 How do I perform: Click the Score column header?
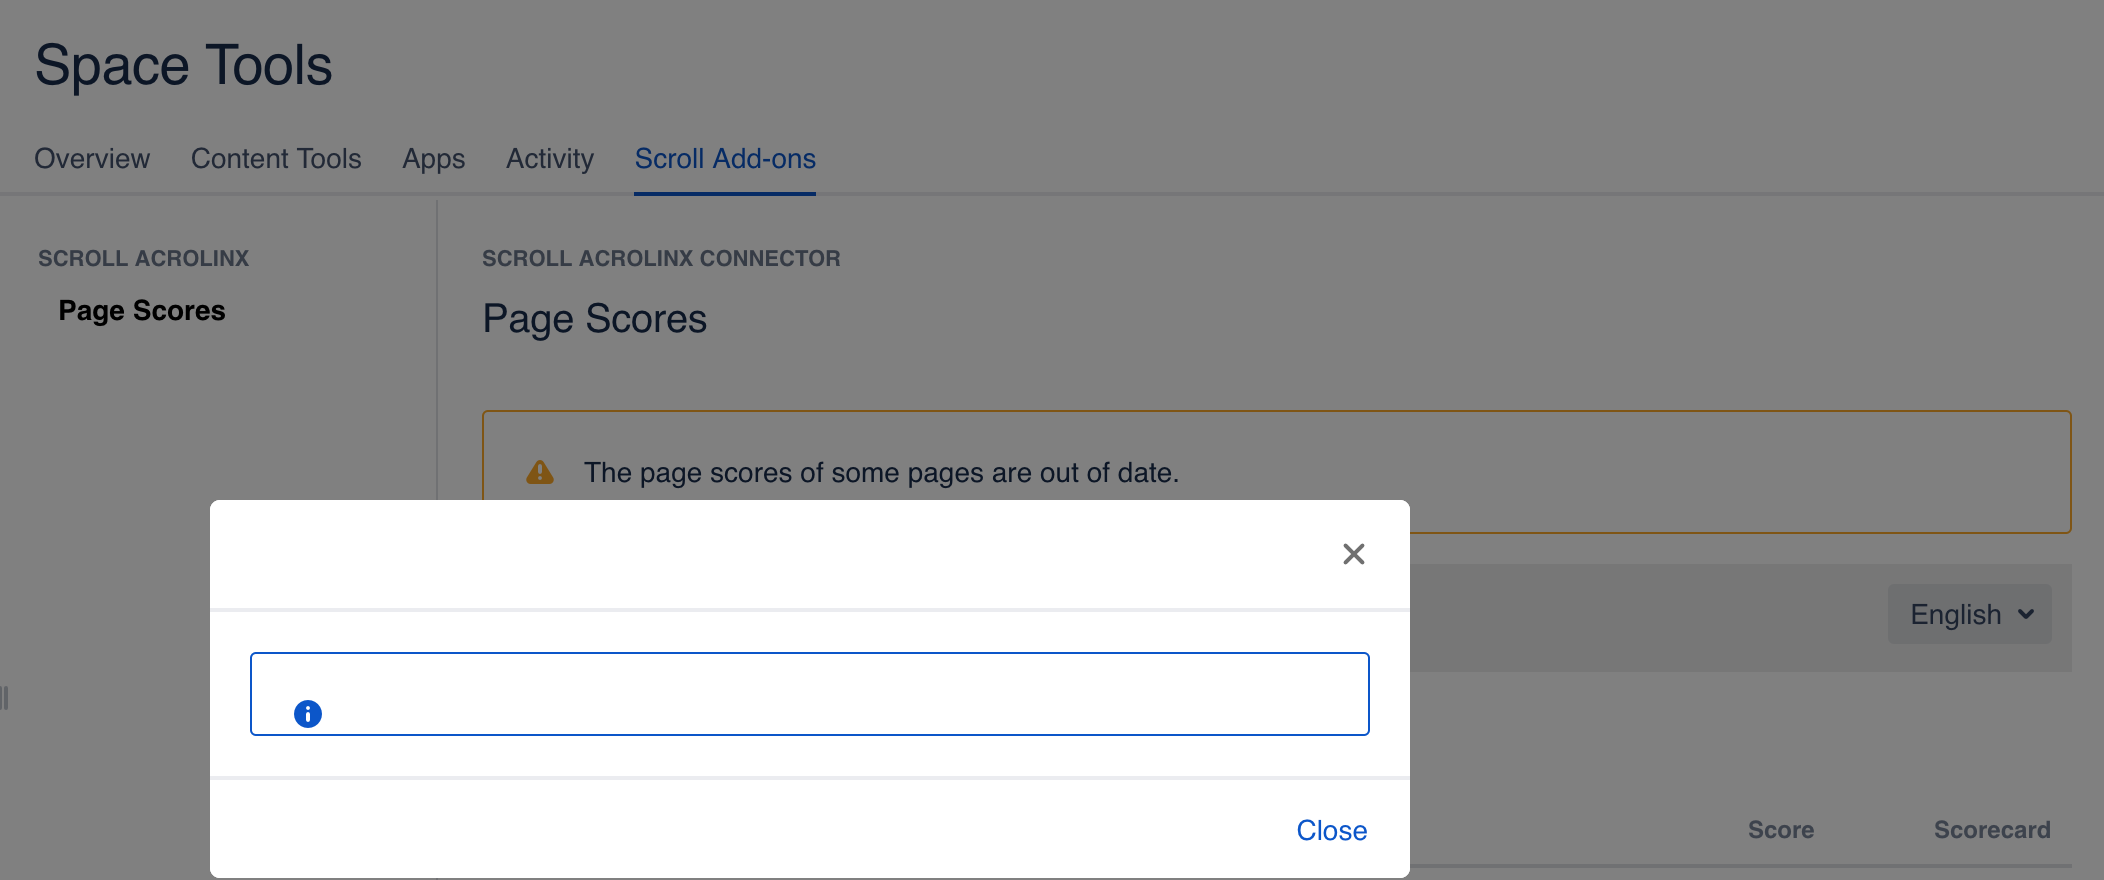(1781, 830)
